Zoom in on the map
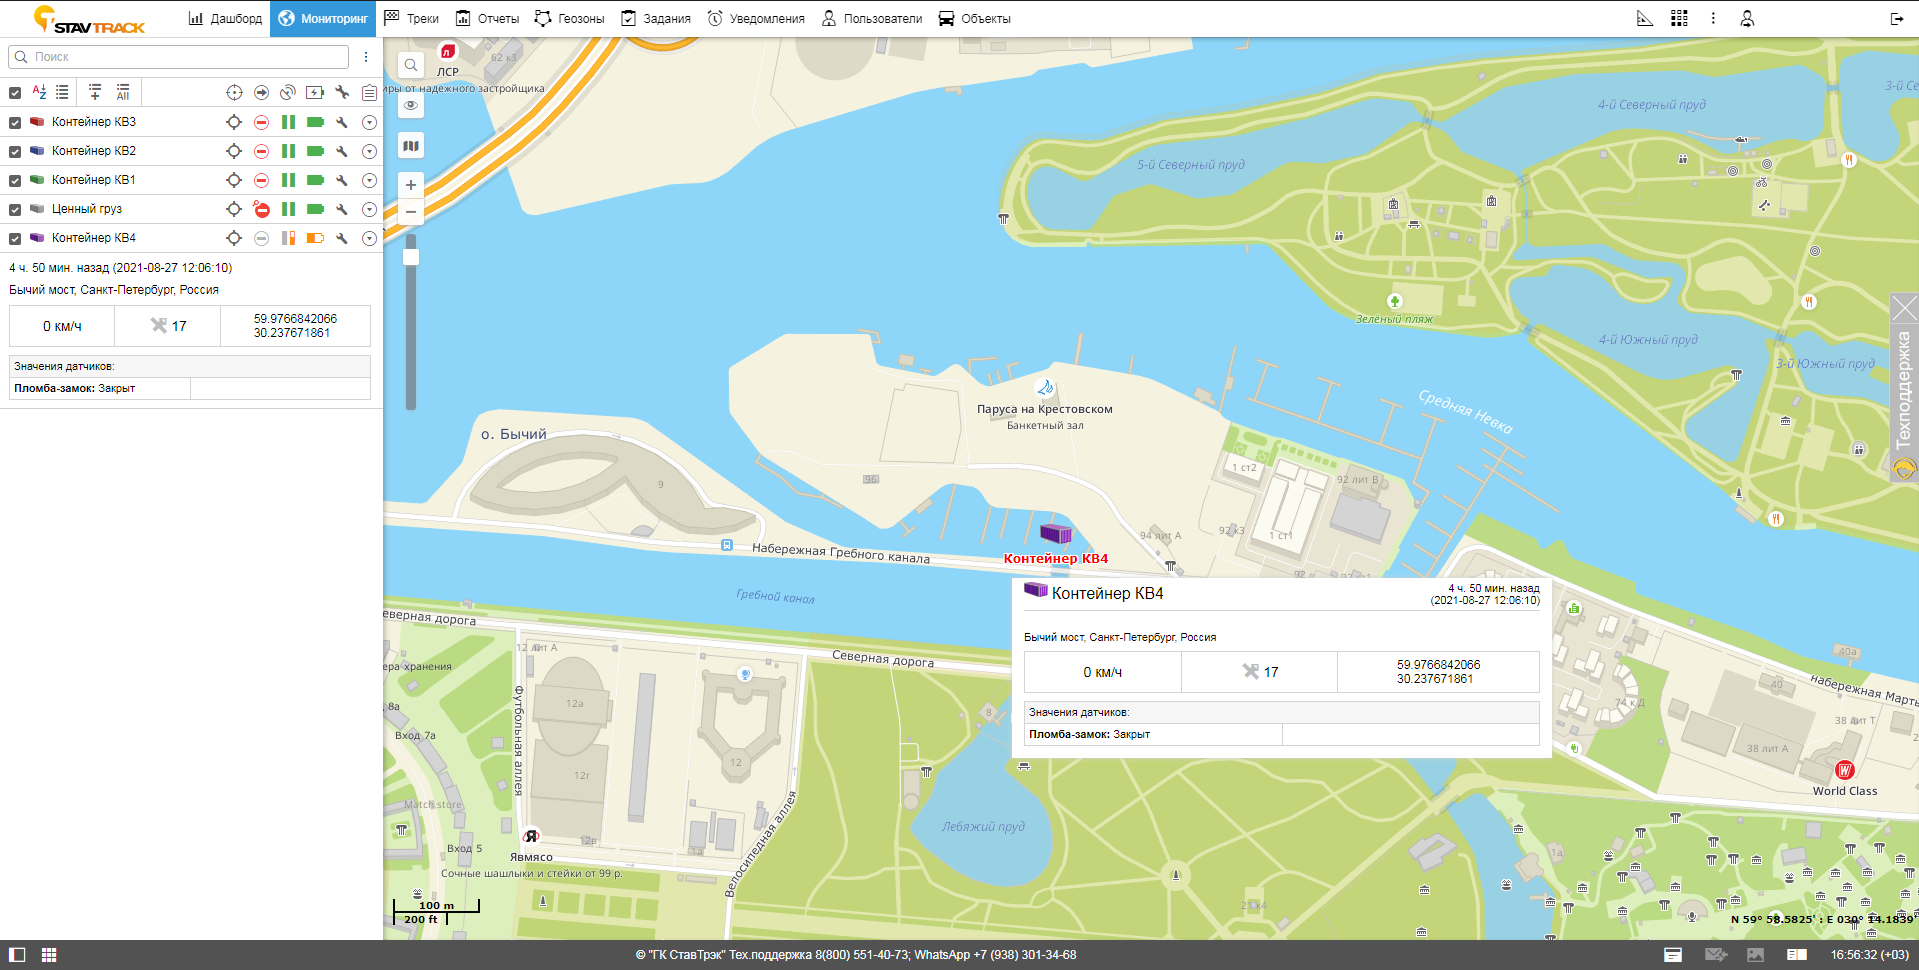The height and width of the screenshot is (970, 1919). (410, 185)
